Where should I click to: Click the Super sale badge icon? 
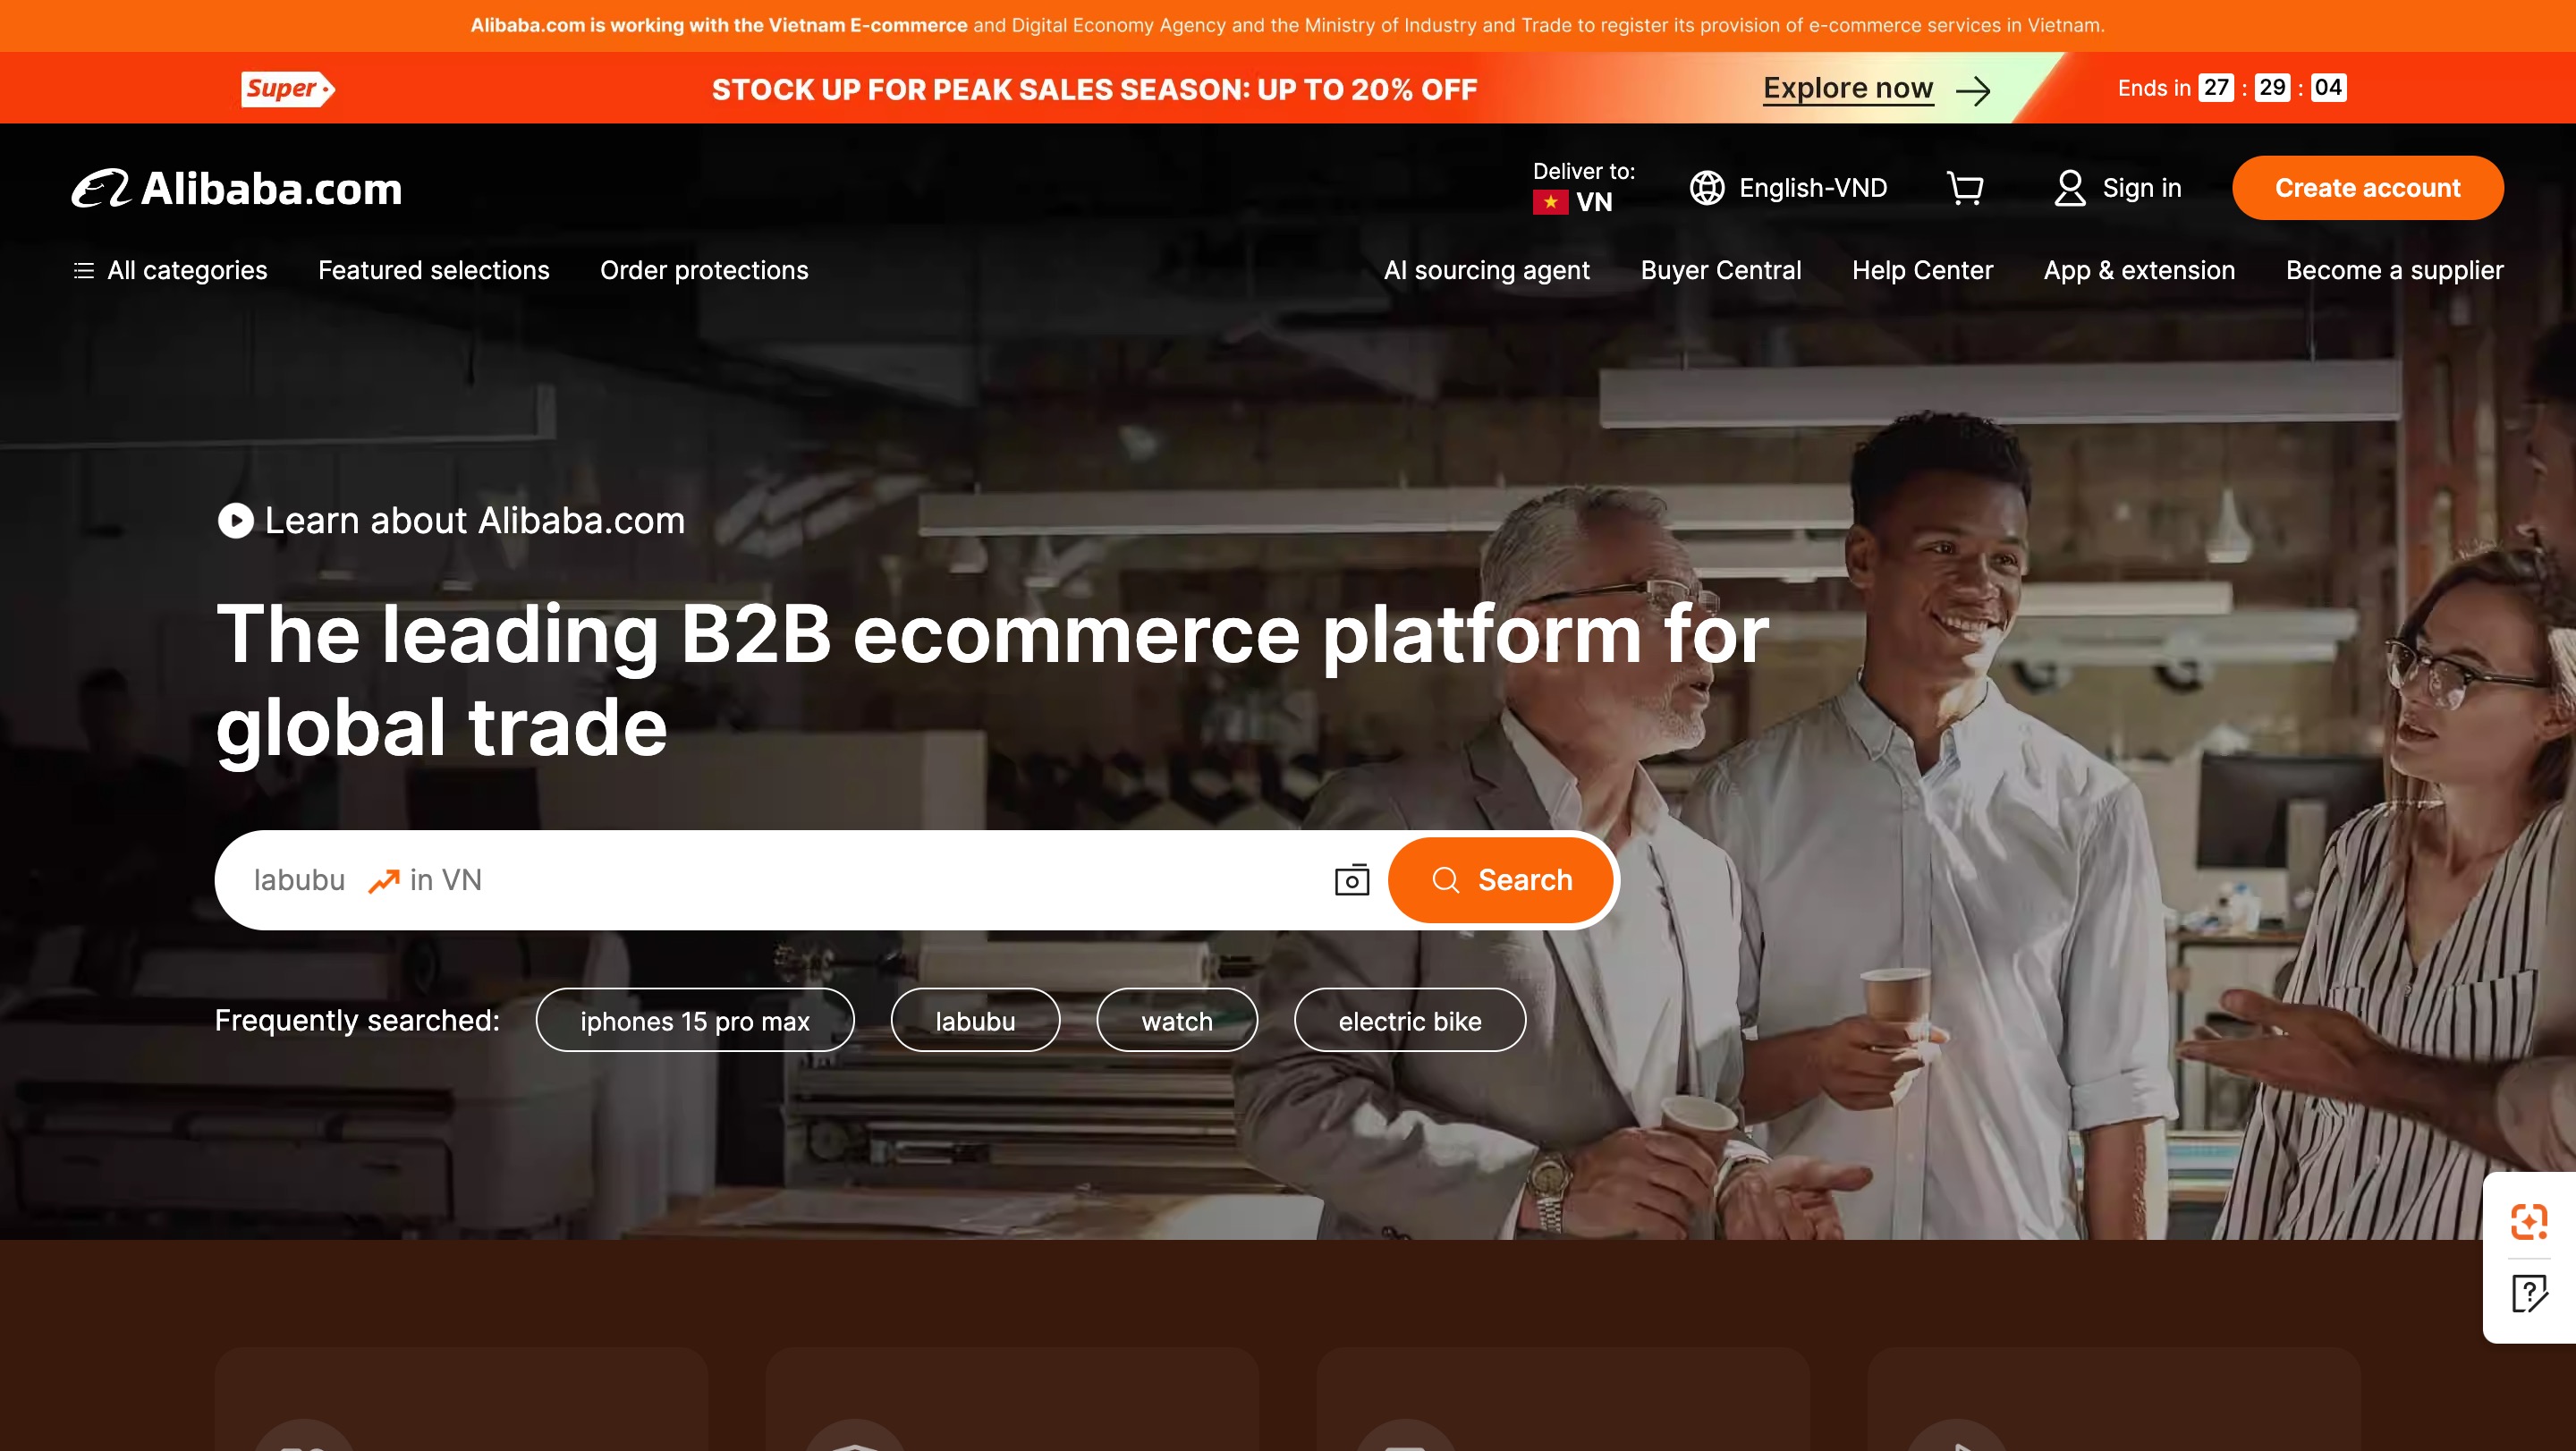[288, 88]
